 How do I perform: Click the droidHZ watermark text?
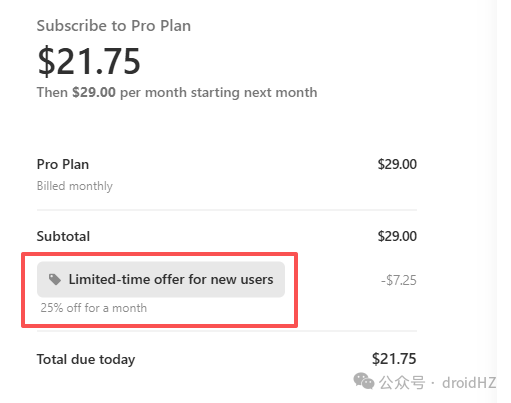(469, 383)
